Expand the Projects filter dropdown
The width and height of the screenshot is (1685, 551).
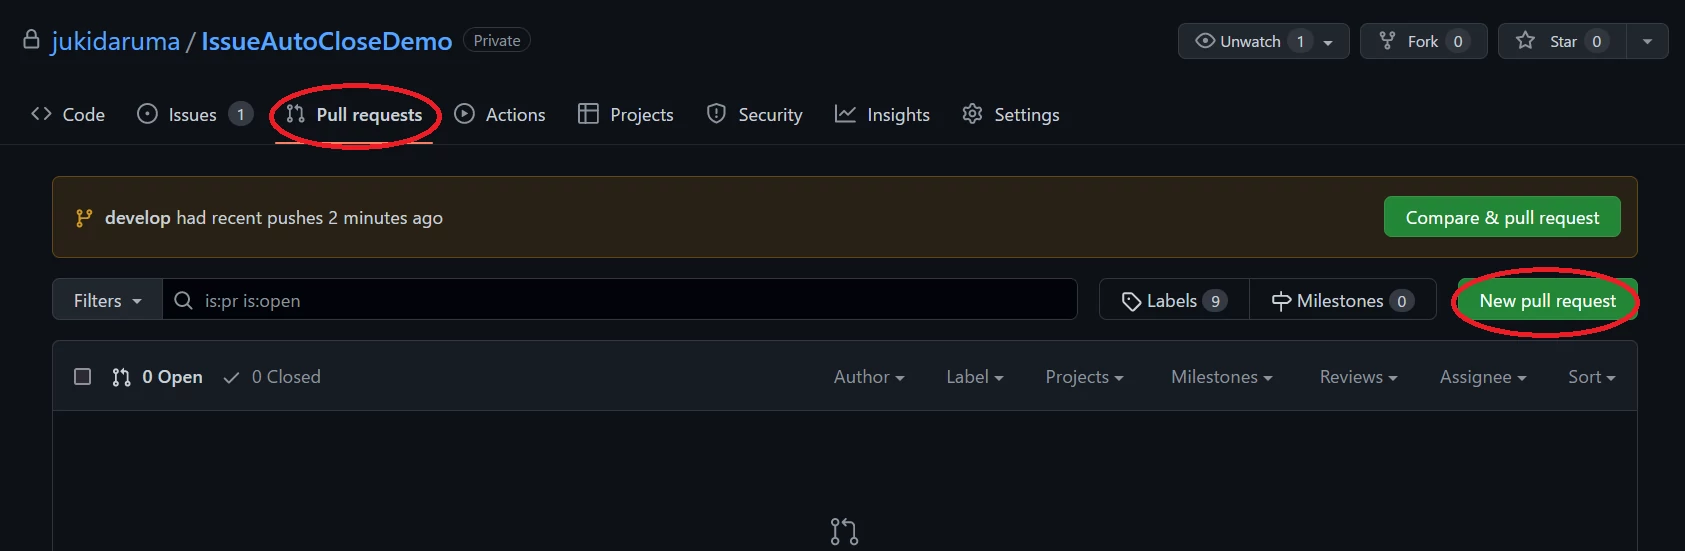click(x=1084, y=376)
